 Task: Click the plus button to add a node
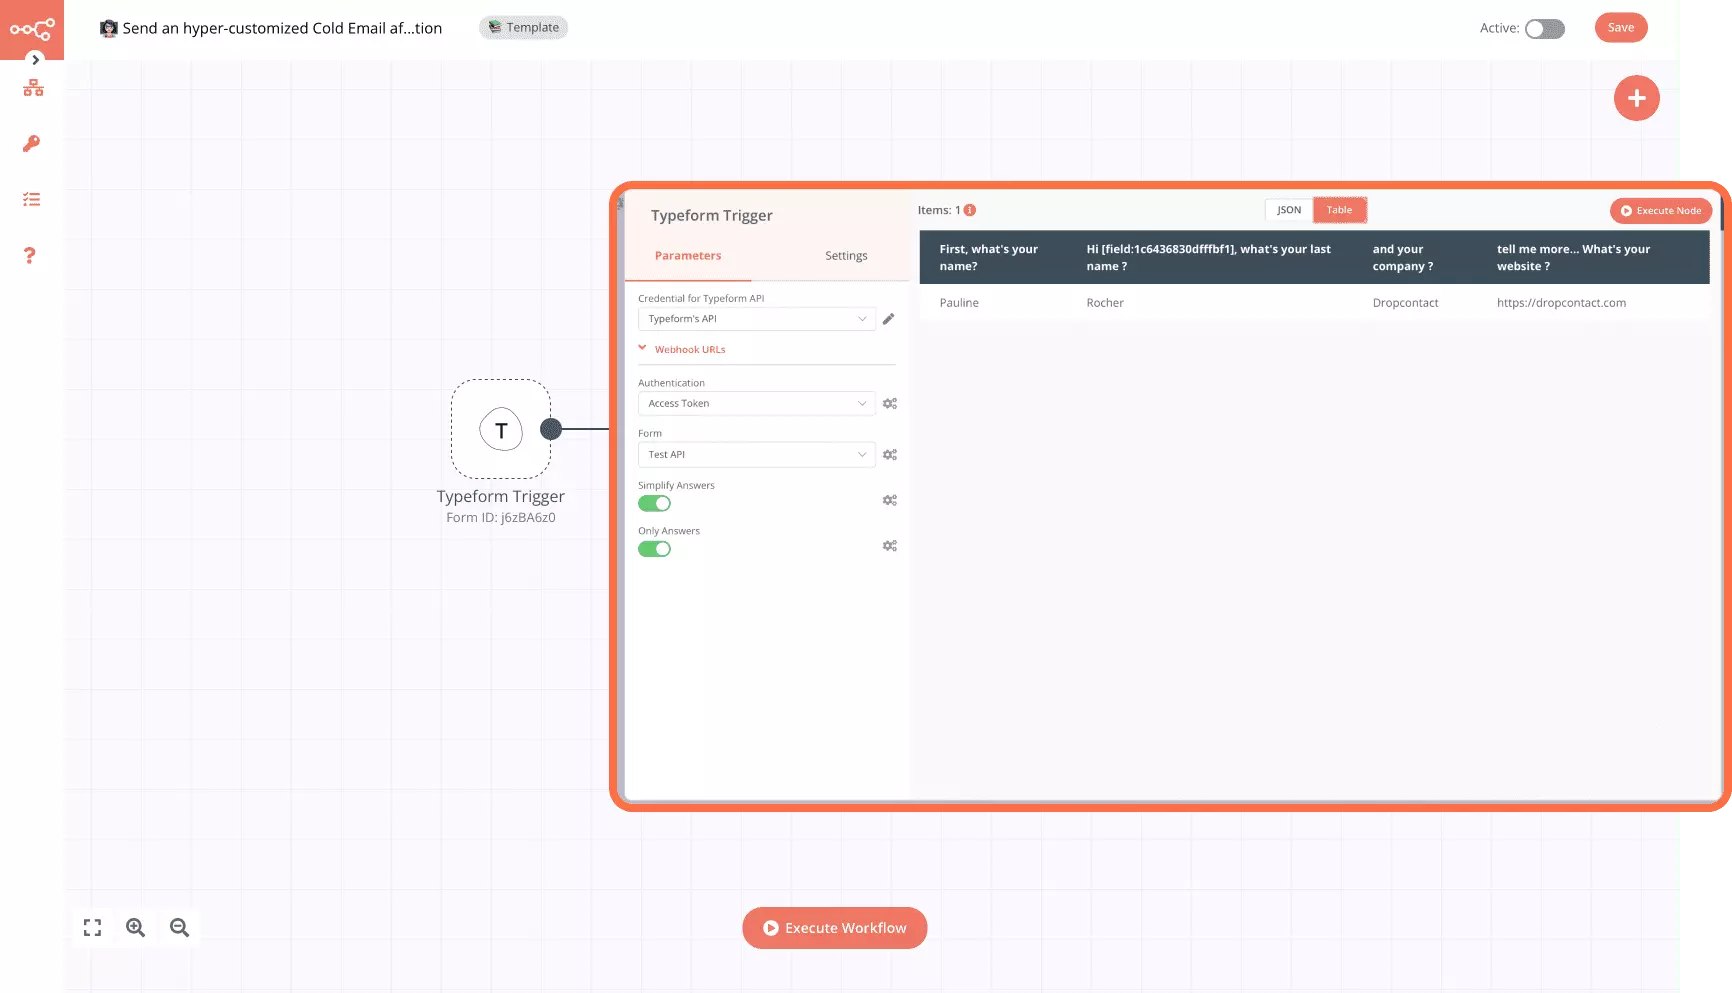click(x=1636, y=98)
